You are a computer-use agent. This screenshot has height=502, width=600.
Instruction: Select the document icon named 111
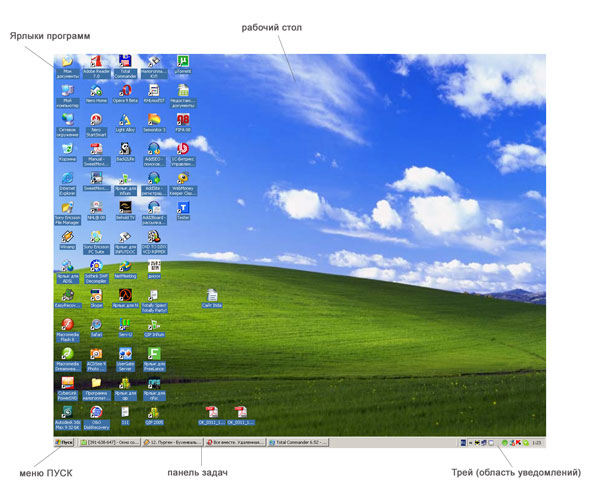tap(125, 415)
